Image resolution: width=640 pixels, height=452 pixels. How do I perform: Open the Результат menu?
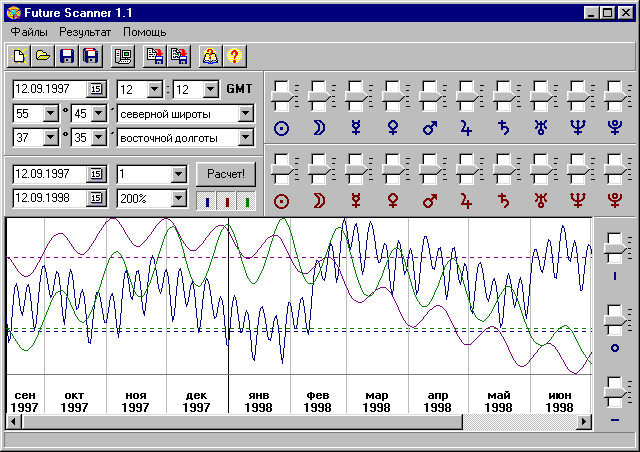pyautogui.click(x=85, y=32)
